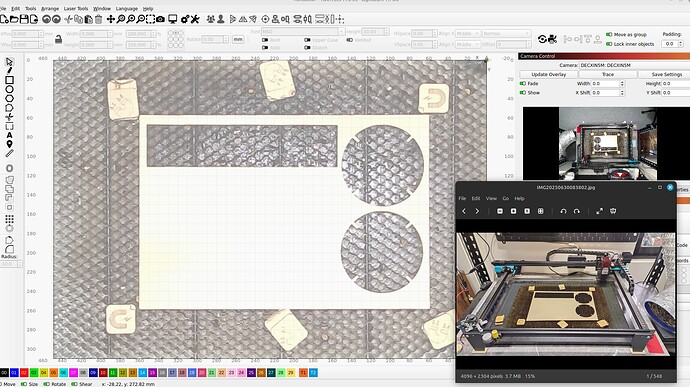
Task: Select the Measure ruler tool
Action: (9, 154)
